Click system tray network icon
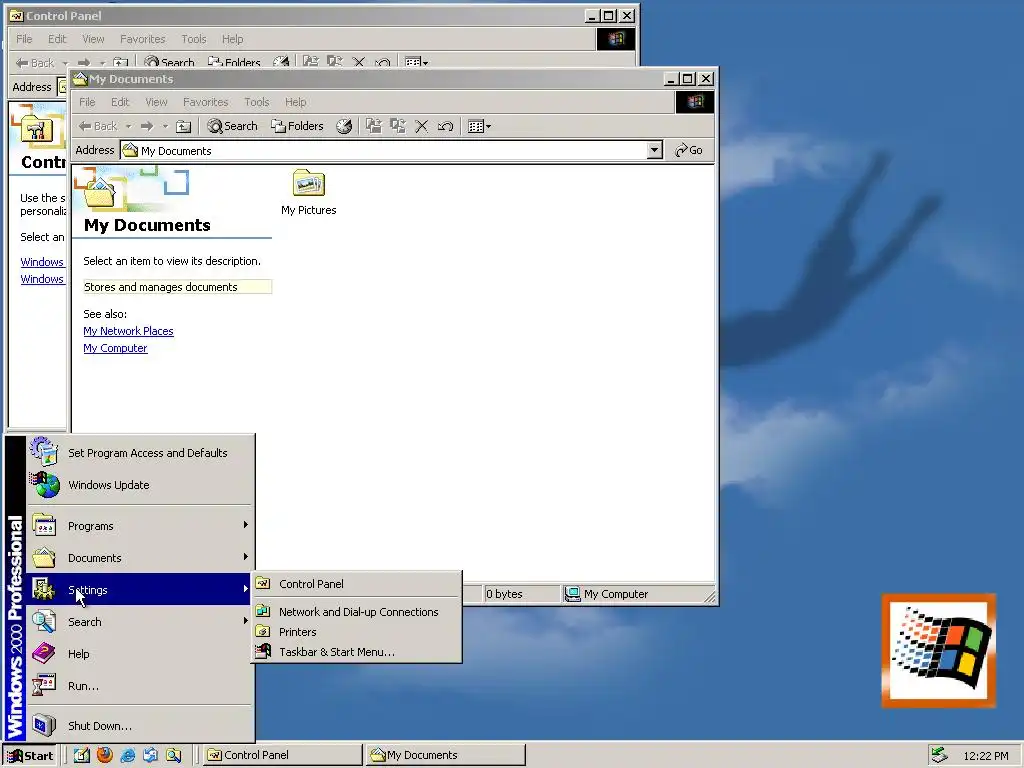The width and height of the screenshot is (1024, 768). click(x=939, y=755)
